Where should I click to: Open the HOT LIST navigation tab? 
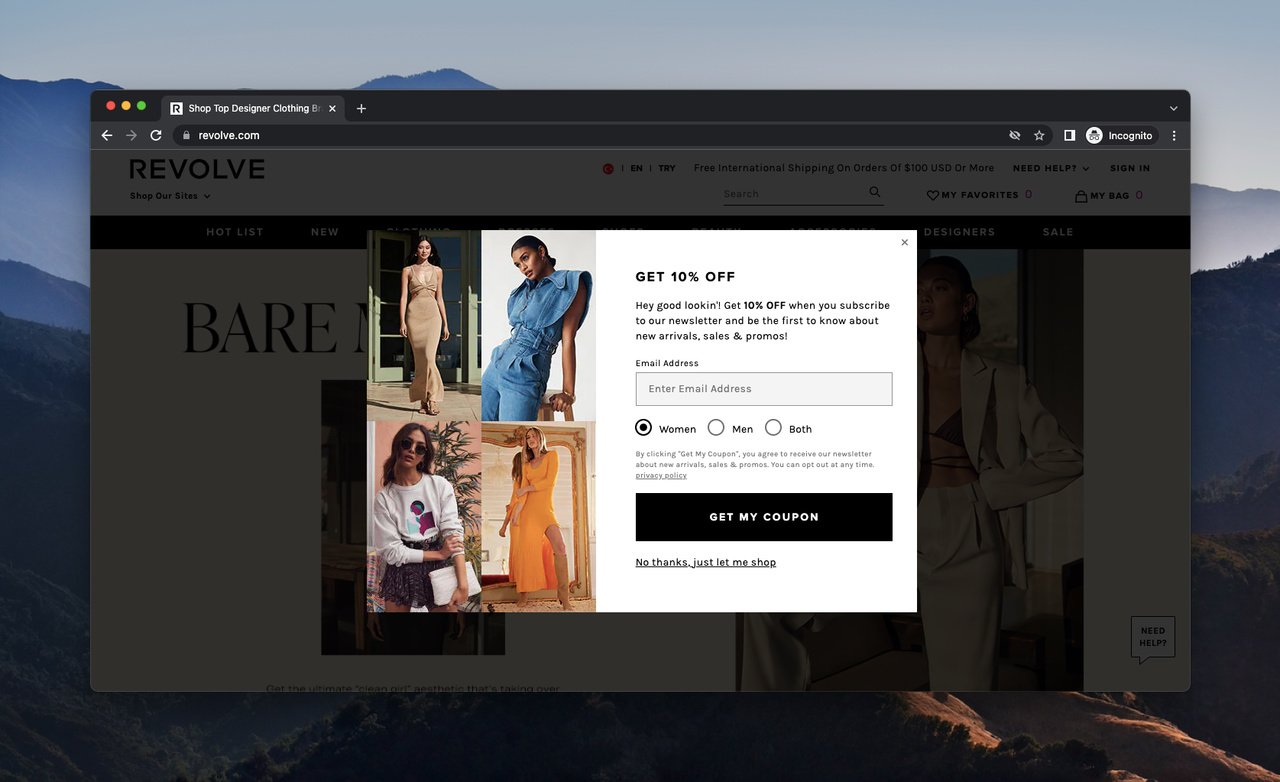pyautogui.click(x=234, y=231)
